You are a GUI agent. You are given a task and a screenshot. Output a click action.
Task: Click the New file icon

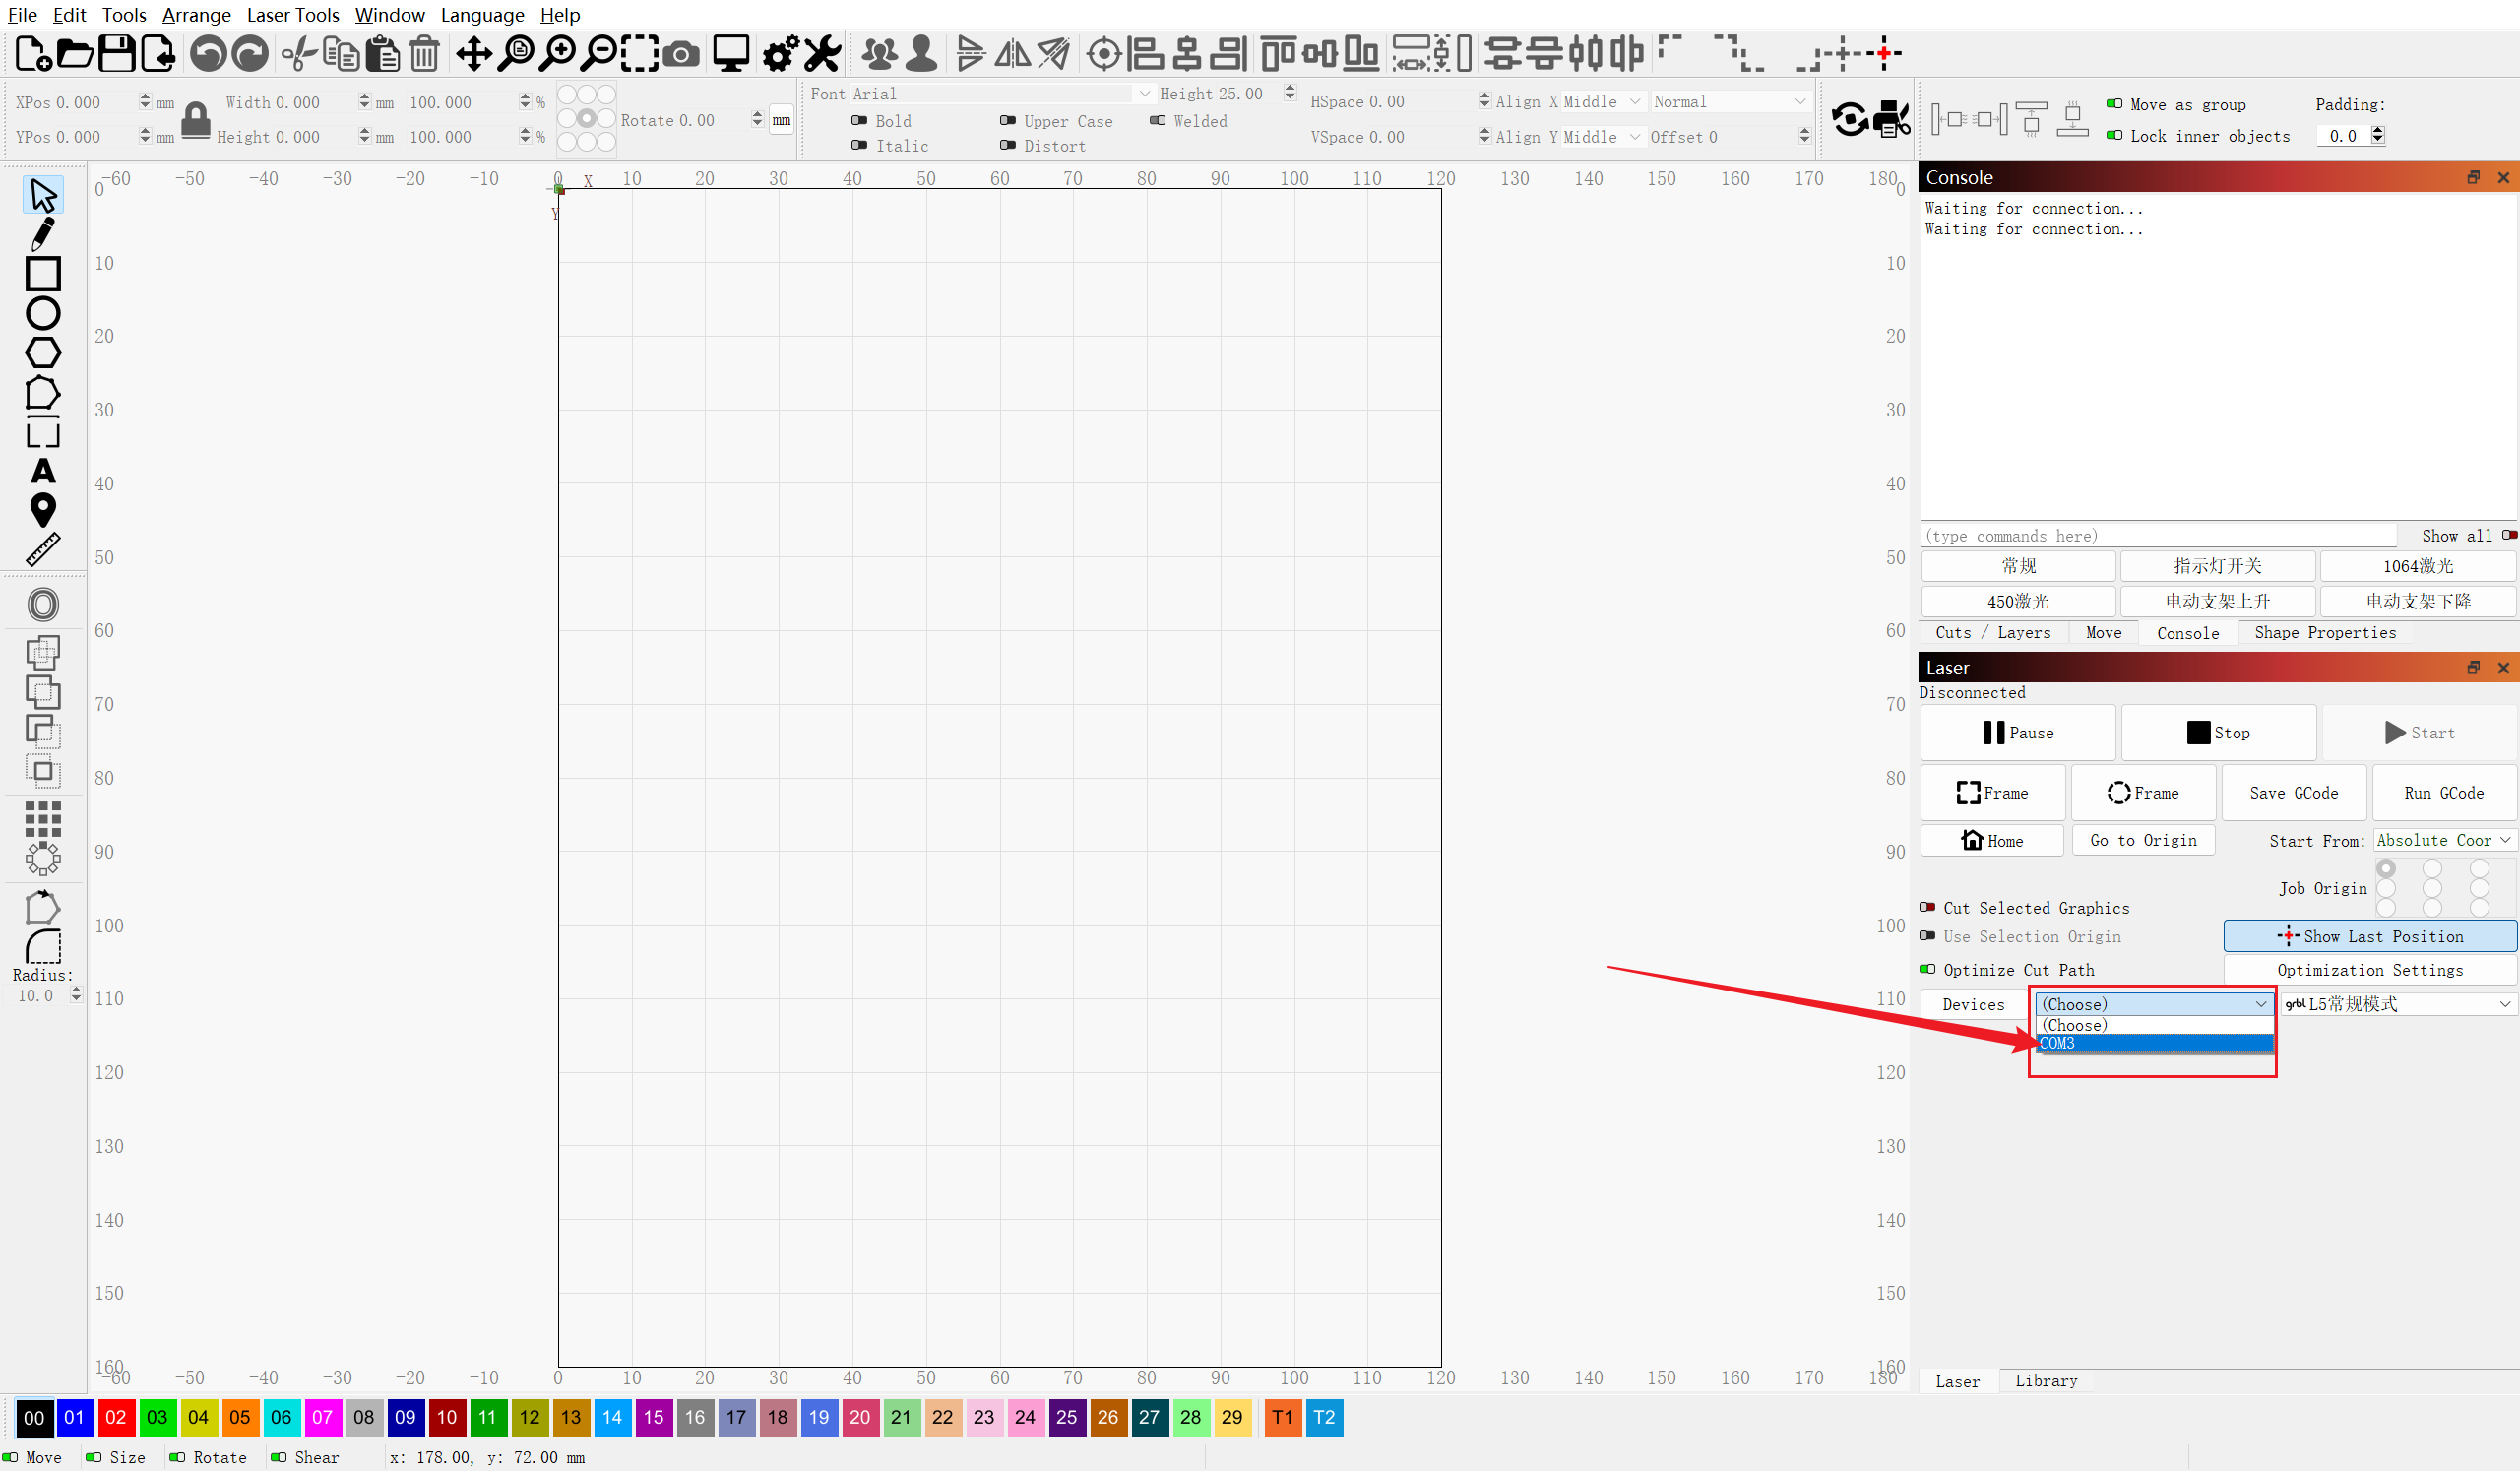pos(33,53)
